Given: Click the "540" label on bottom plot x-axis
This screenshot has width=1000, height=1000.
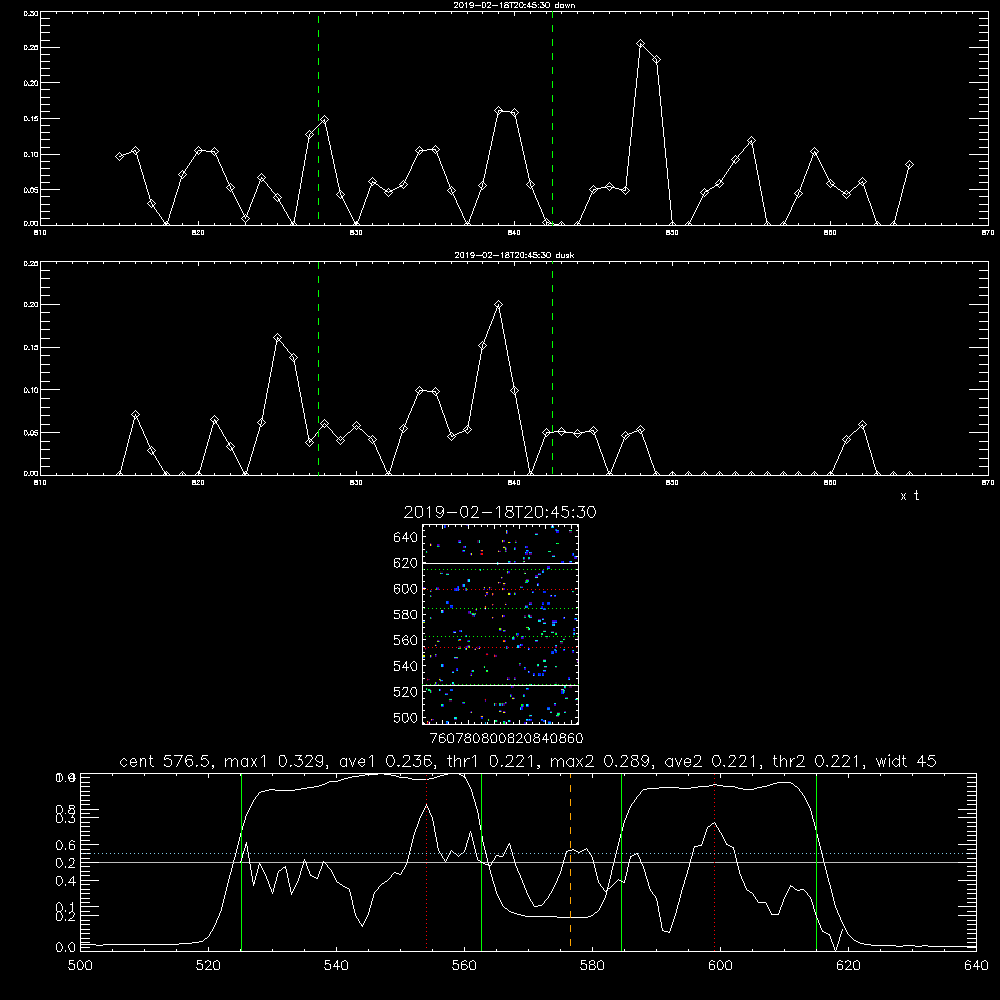Looking at the screenshot, I should pyautogui.click(x=336, y=965).
